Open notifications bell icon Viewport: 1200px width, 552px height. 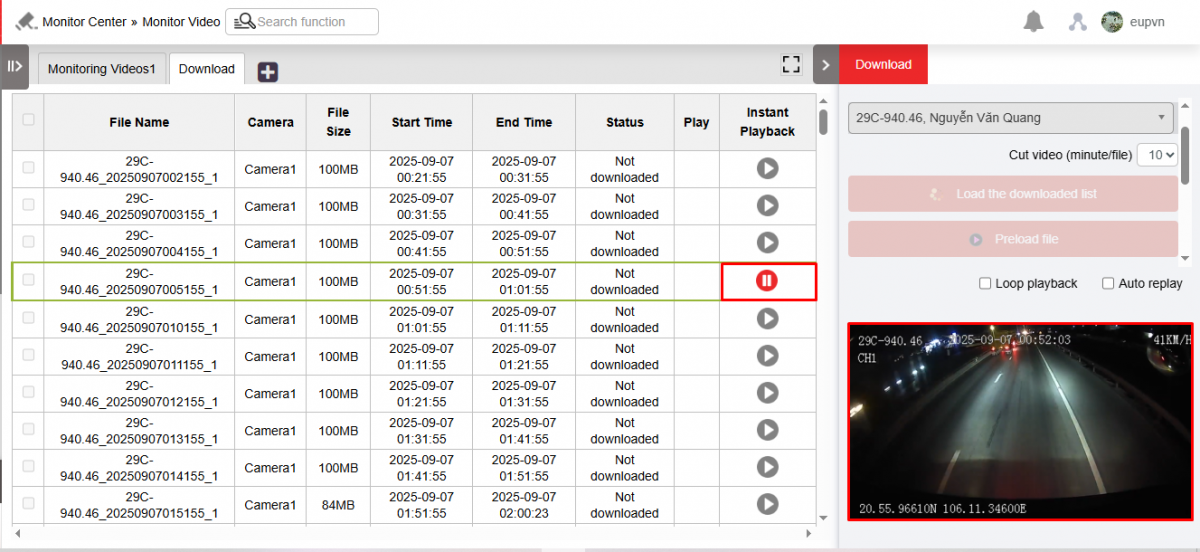(1033, 21)
